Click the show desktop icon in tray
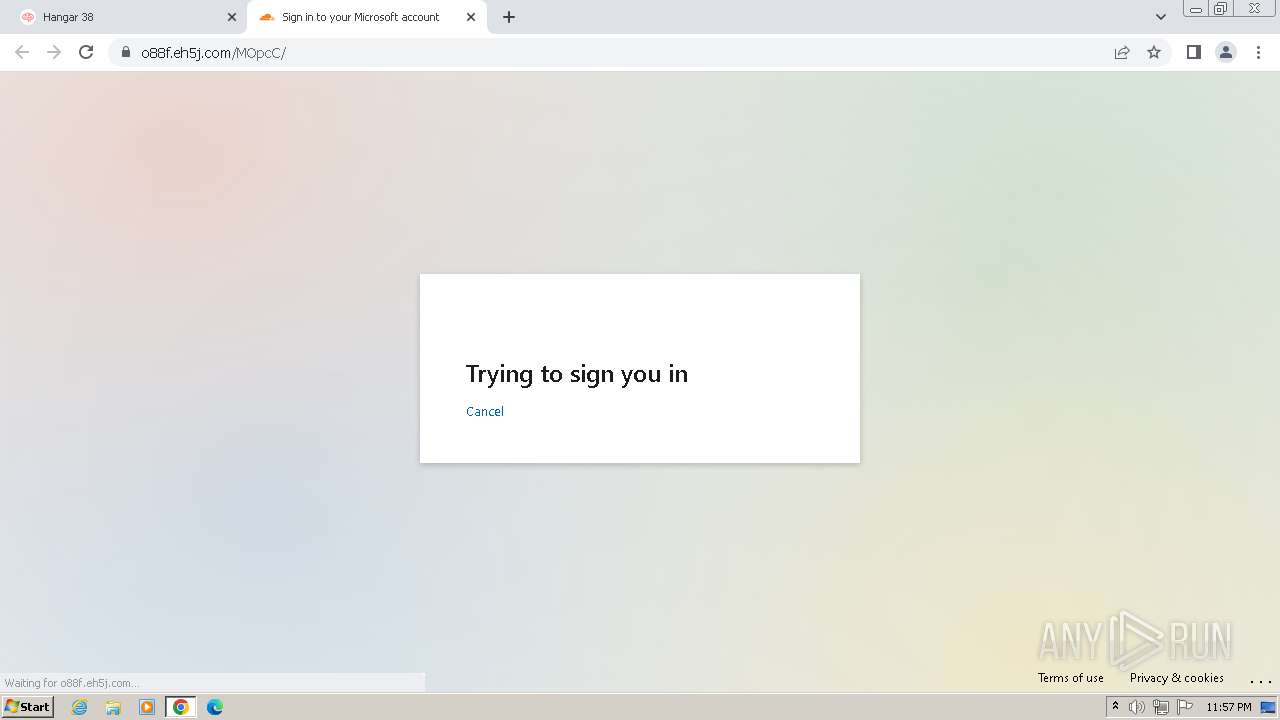 click(x=1268, y=707)
